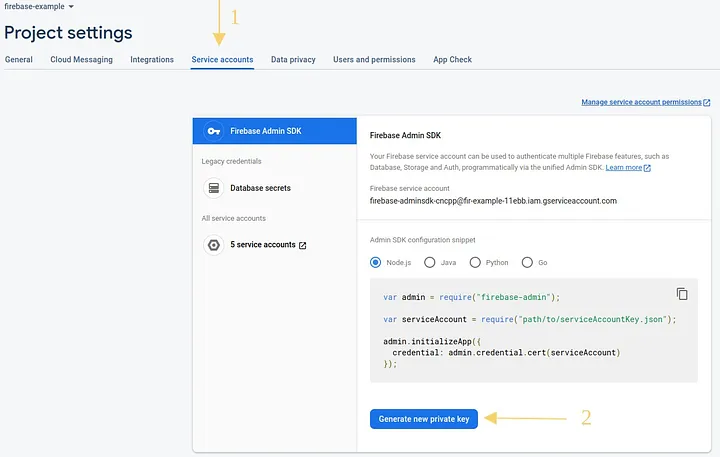Open Users and permissions tab
720x457 pixels.
(x=374, y=60)
